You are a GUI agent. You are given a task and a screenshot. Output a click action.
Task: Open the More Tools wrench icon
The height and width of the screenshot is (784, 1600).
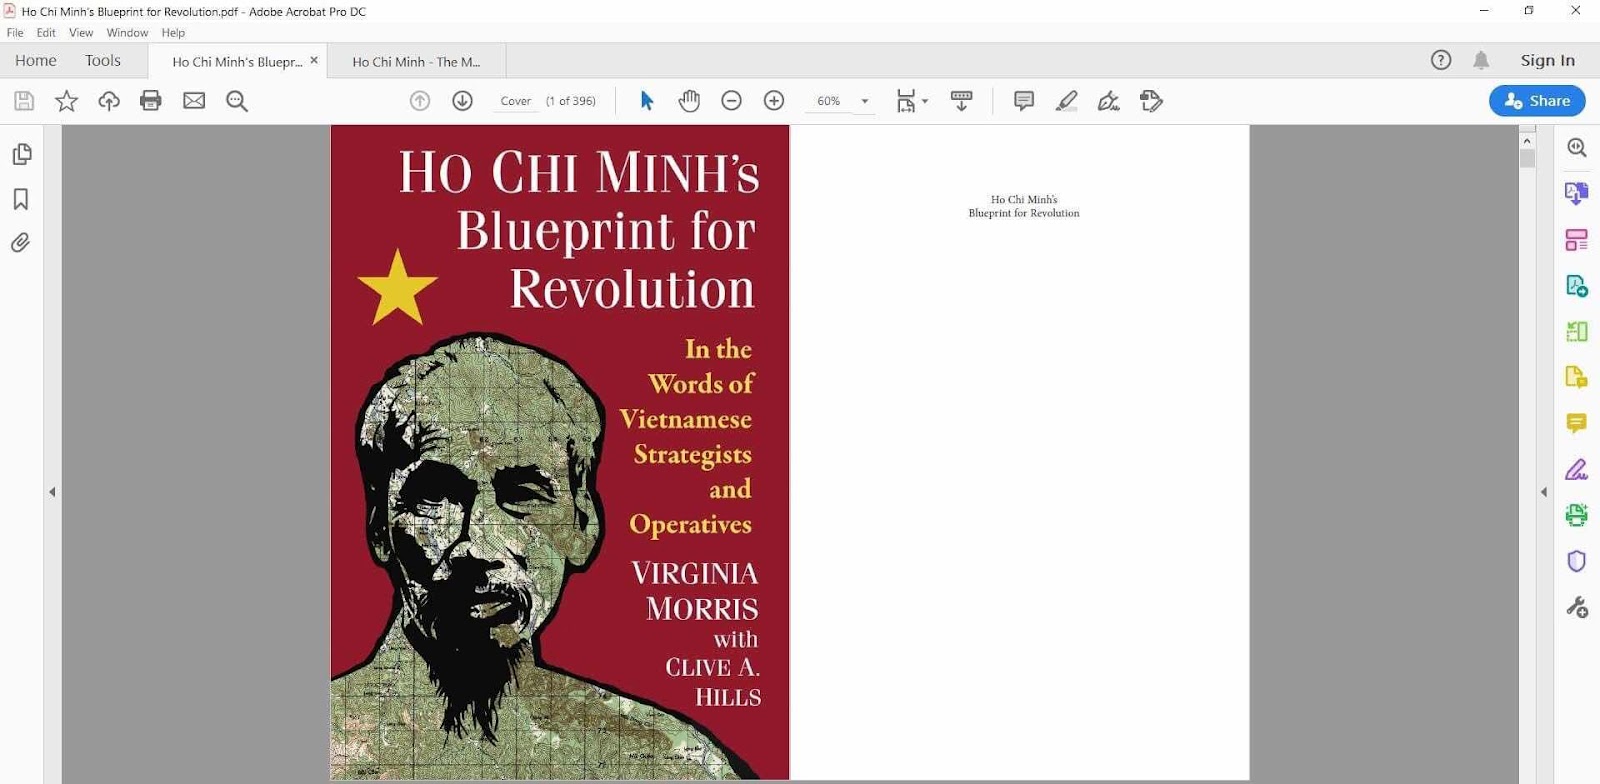(x=1577, y=607)
